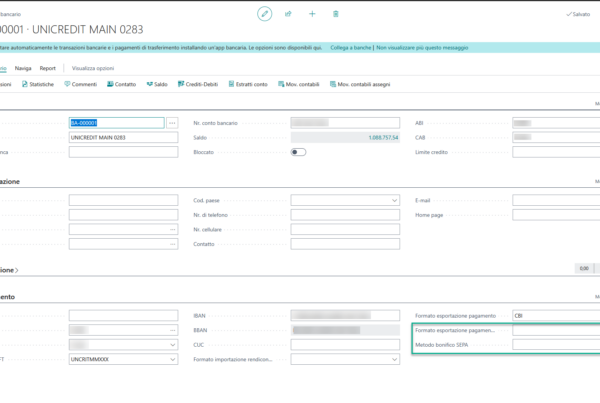Click the ABI field
This screenshot has width=600, height=403.
pos(556,123)
